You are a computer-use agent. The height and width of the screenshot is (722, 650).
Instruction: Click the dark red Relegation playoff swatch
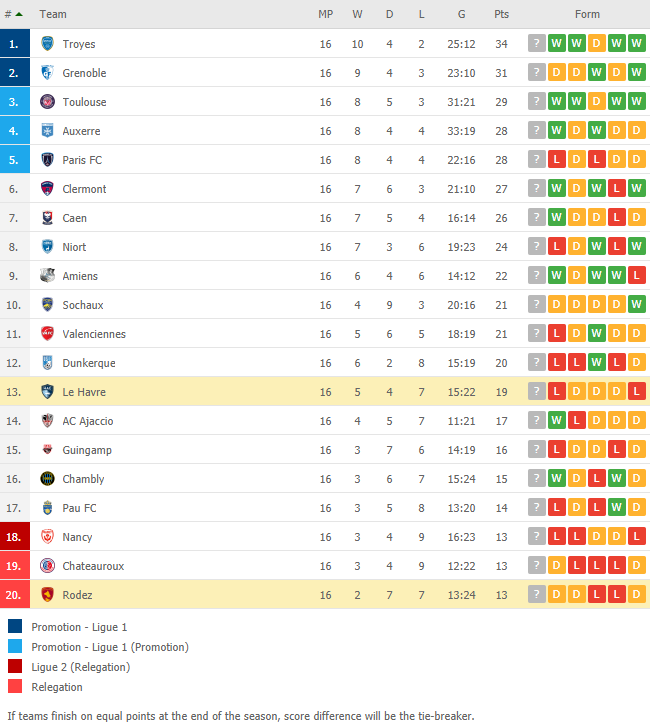pyautogui.click(x=15, y=666)
